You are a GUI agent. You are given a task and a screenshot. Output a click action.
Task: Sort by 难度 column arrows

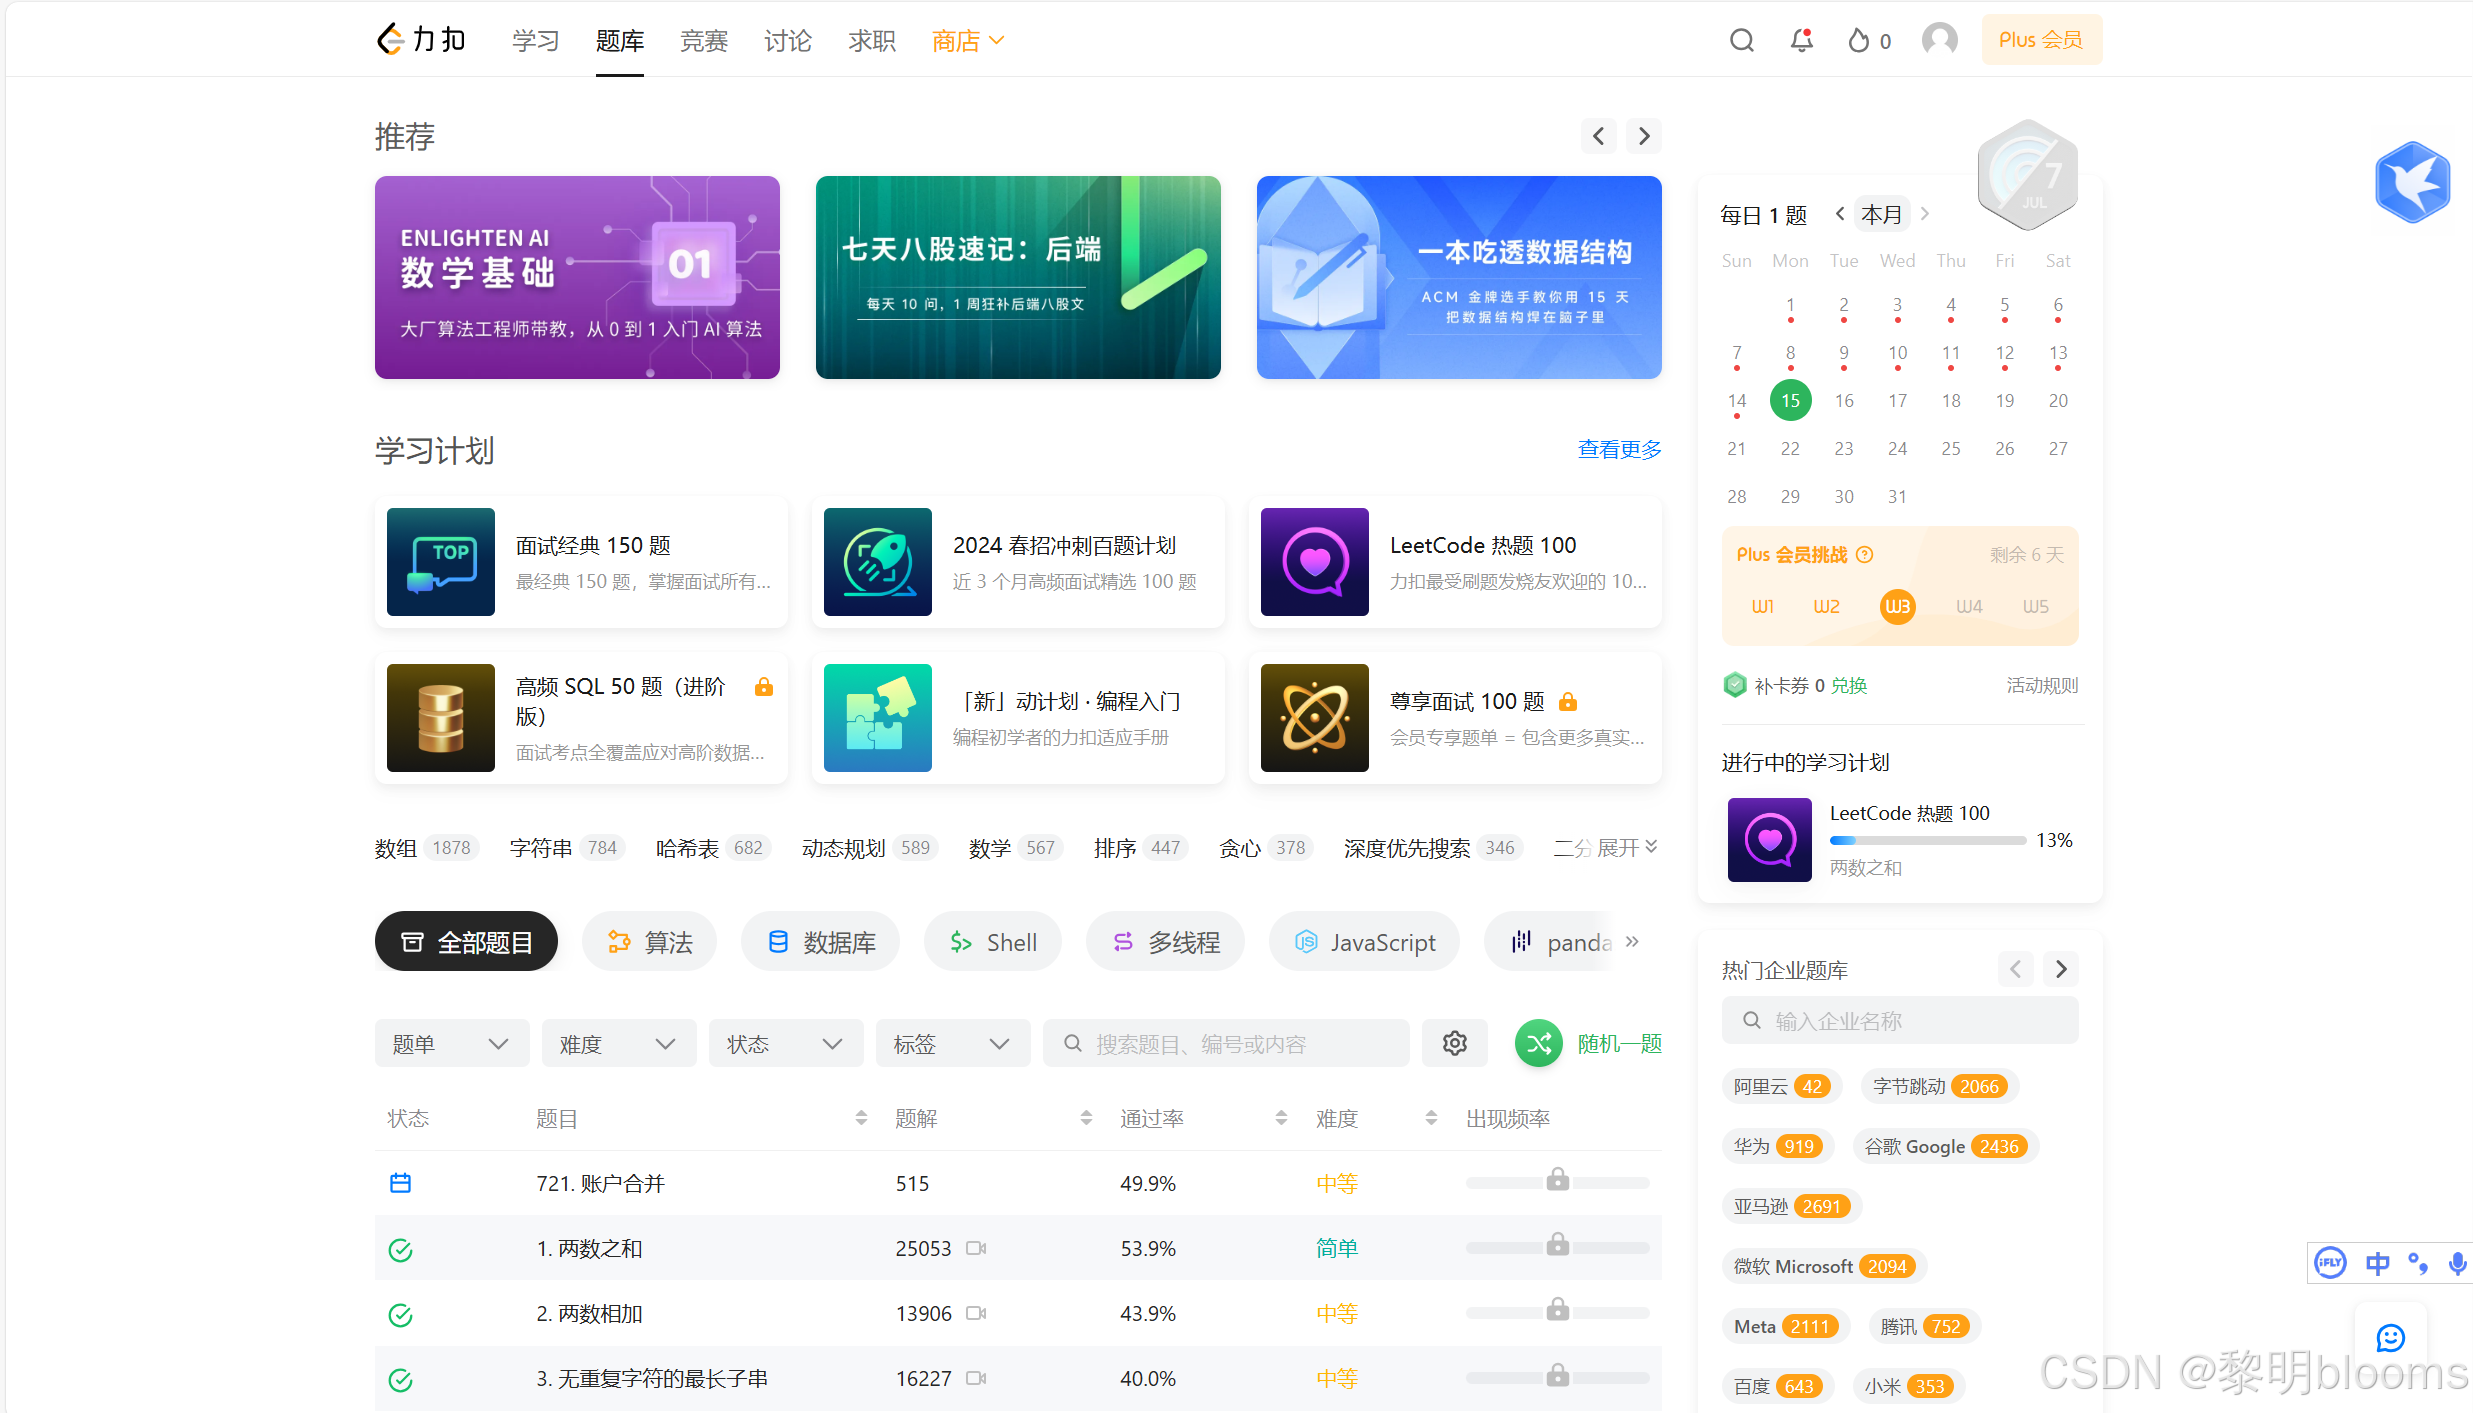(1431, 1118)
